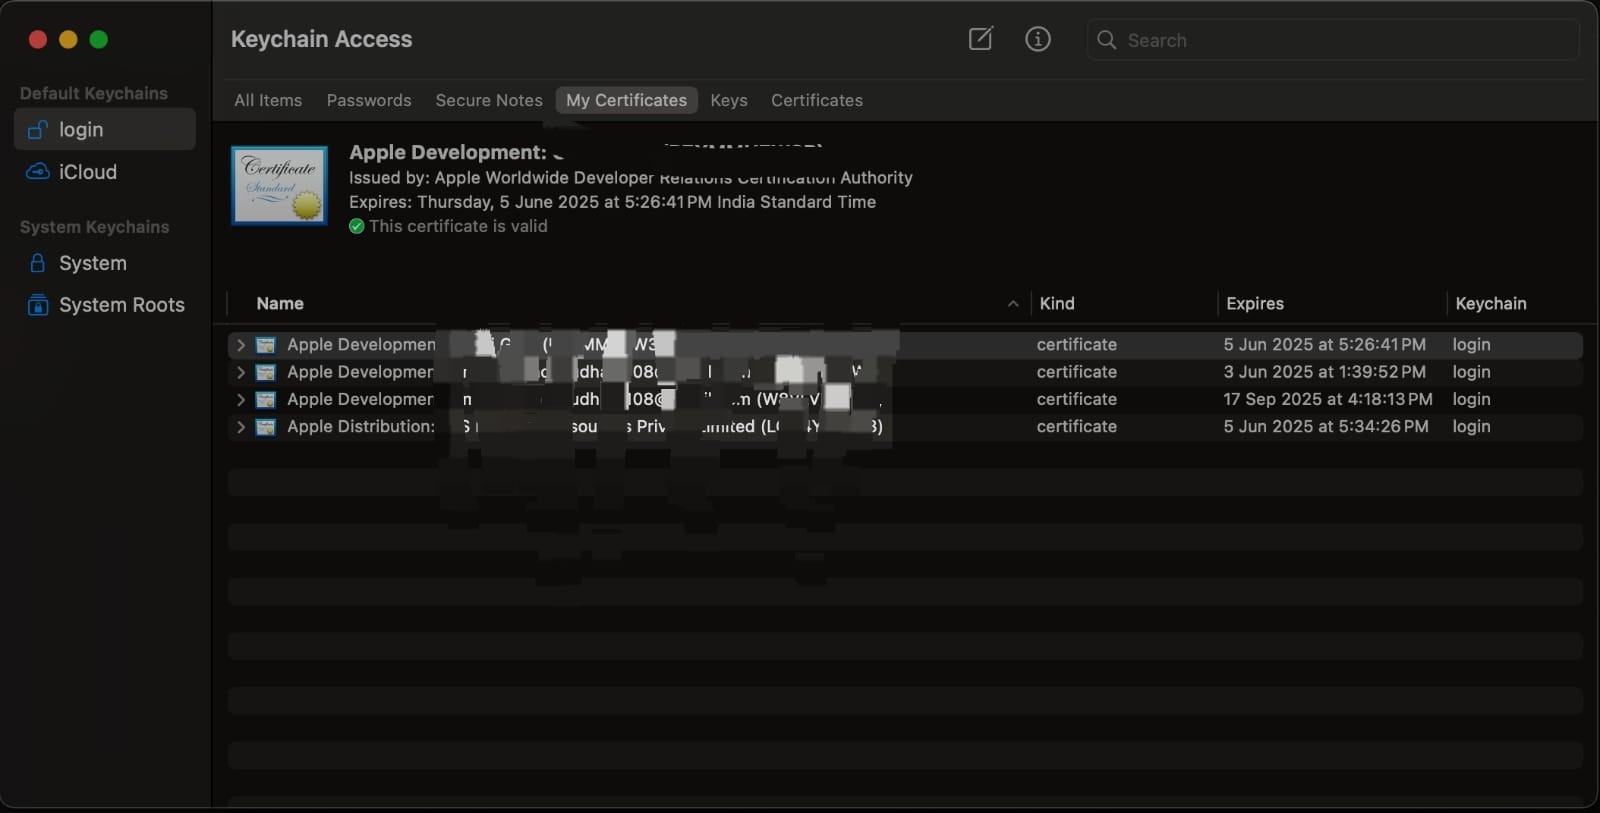This screenshot has height=813, width=1600.
Task: Click the "Expires: Thursday, 5 June 2025" detail line
Action: [x=612, y=201]
